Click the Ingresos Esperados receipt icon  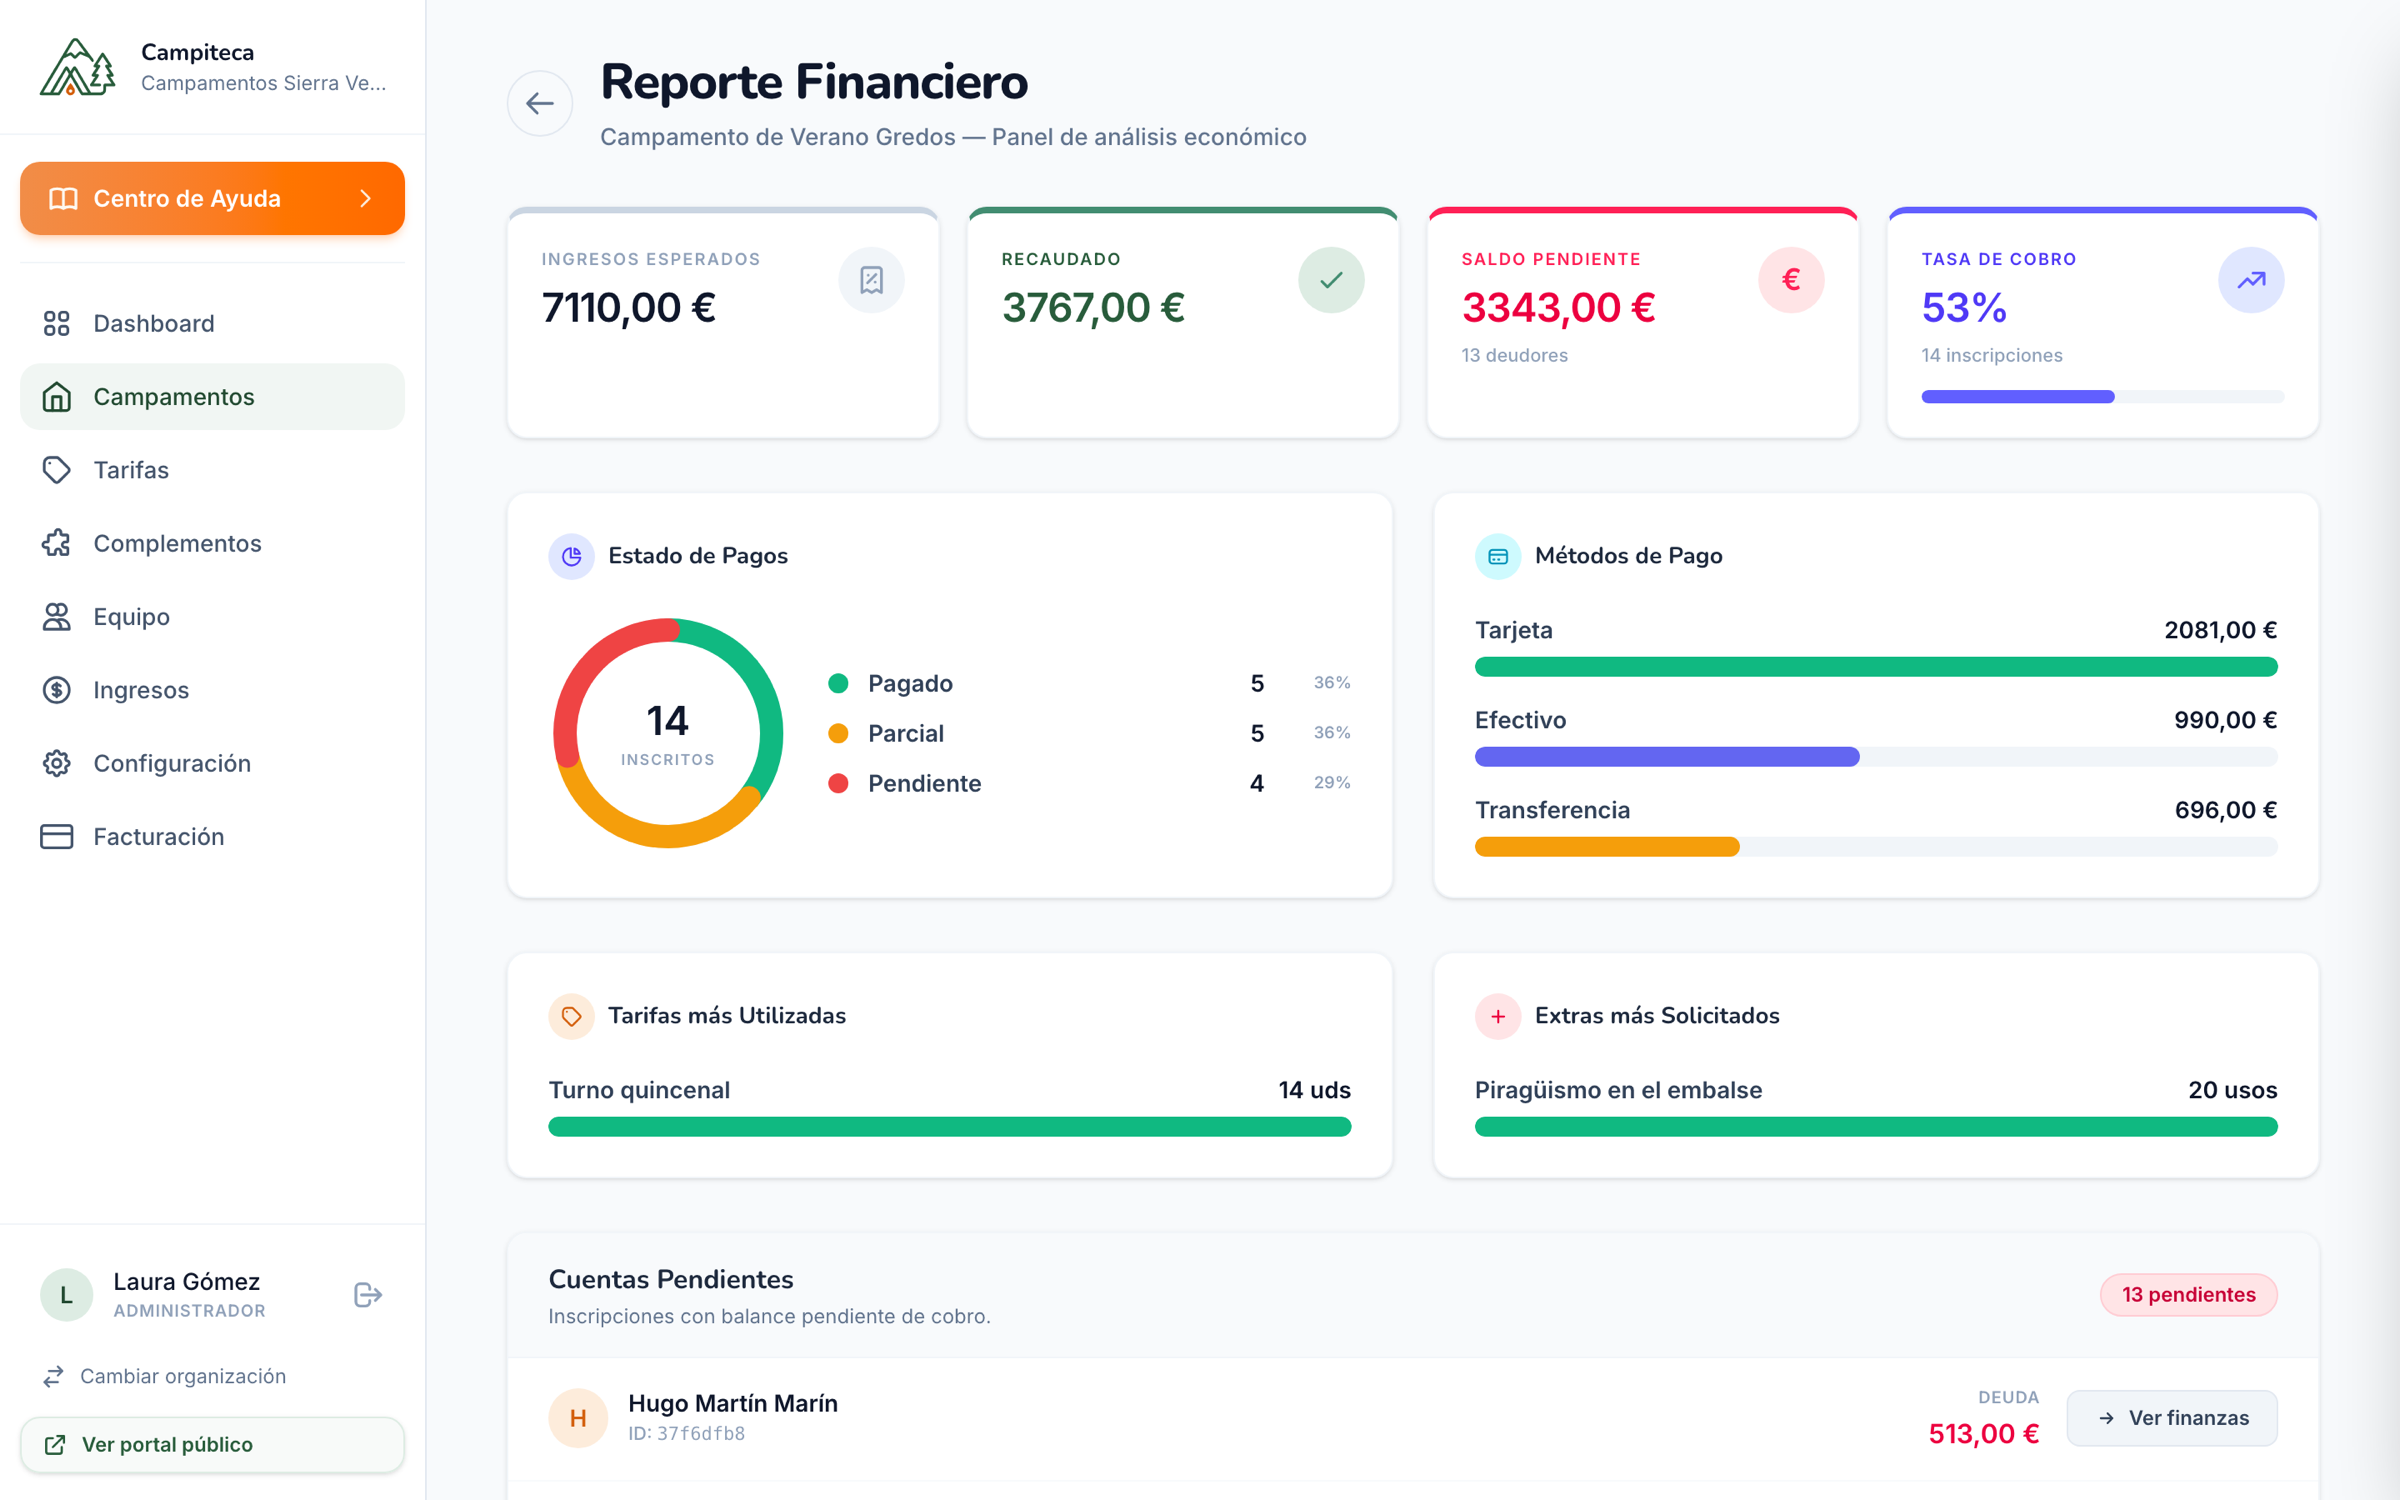coord(872,280)
